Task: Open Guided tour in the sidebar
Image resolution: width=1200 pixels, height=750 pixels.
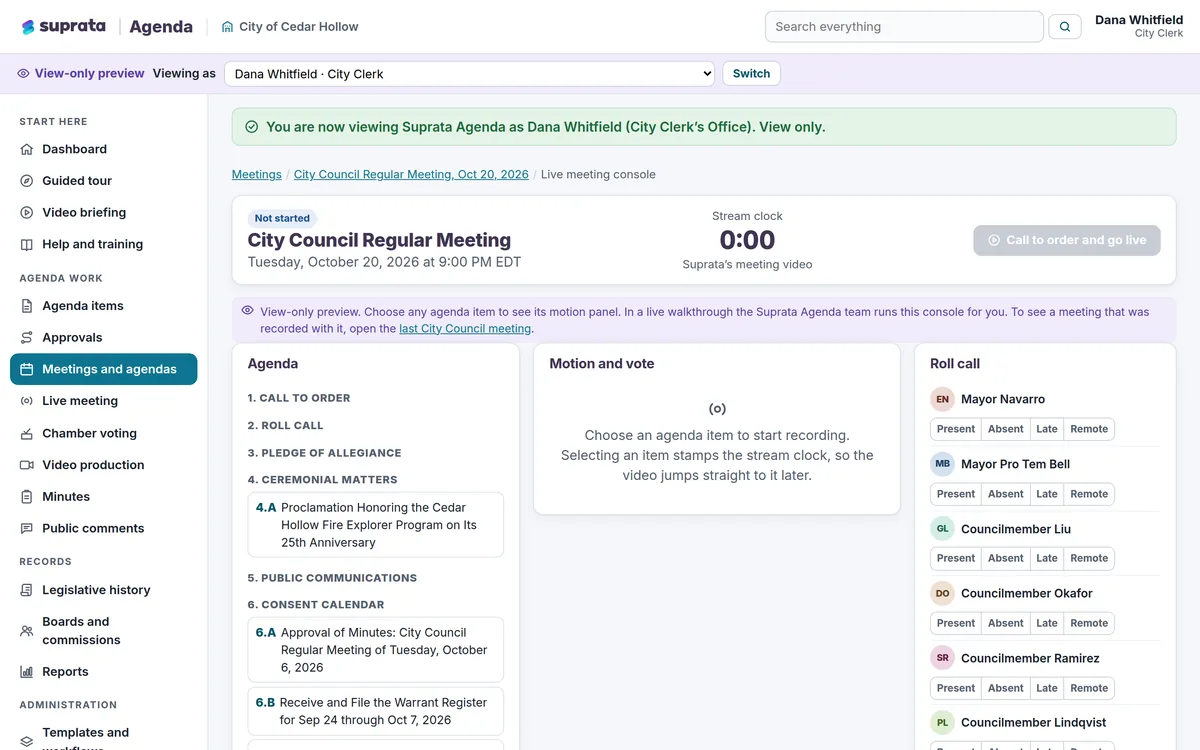Action: coord(104,181)
